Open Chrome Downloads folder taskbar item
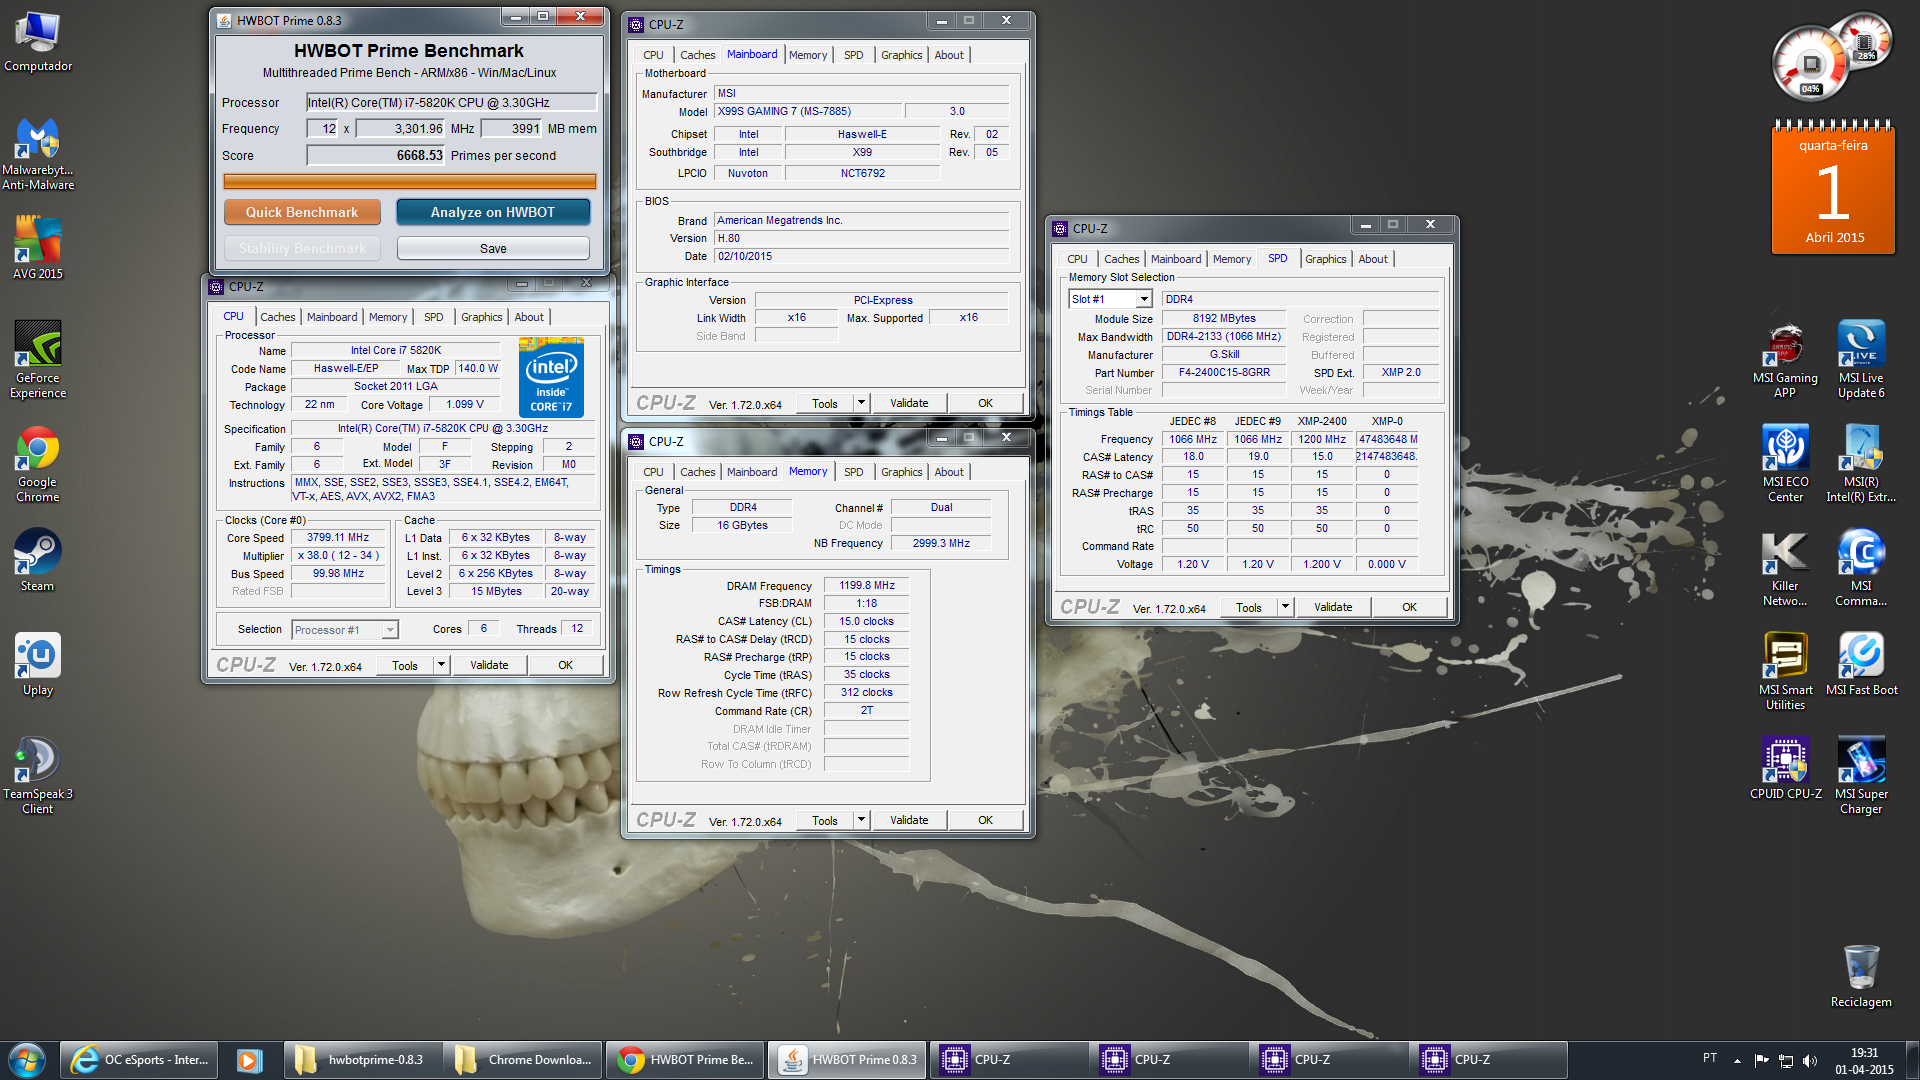Viewport: 1920px width, 1080px height. [x=524, y=1060]
